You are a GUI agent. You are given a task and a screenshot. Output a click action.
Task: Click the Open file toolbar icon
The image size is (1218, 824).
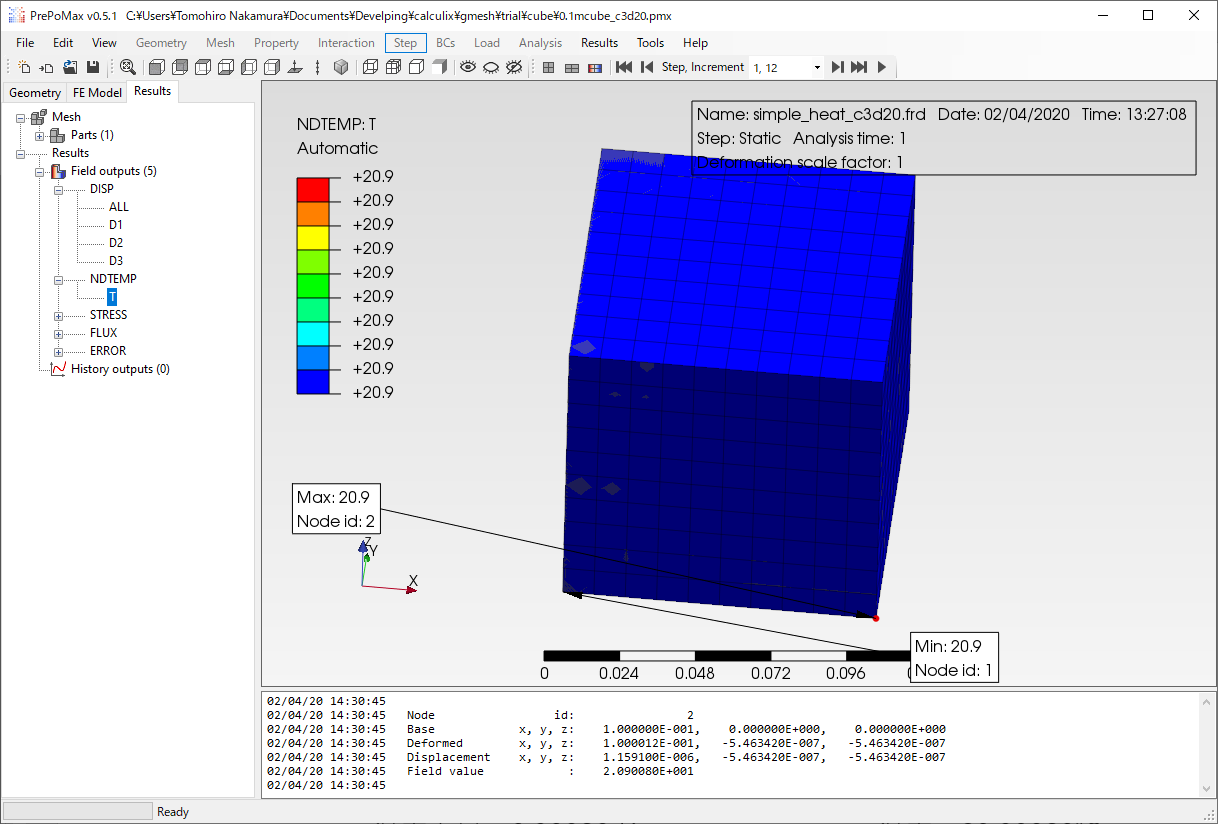[70, 67]
